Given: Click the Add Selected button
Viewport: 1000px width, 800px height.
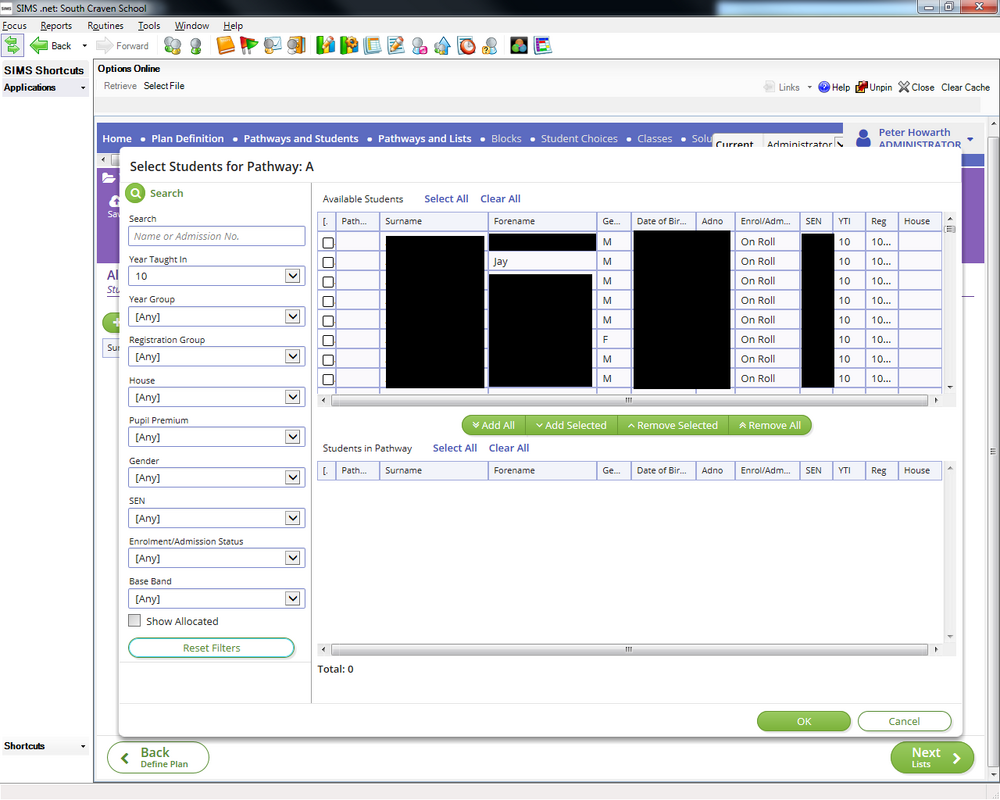Looking at the screenshot, I should pos(571,426).
